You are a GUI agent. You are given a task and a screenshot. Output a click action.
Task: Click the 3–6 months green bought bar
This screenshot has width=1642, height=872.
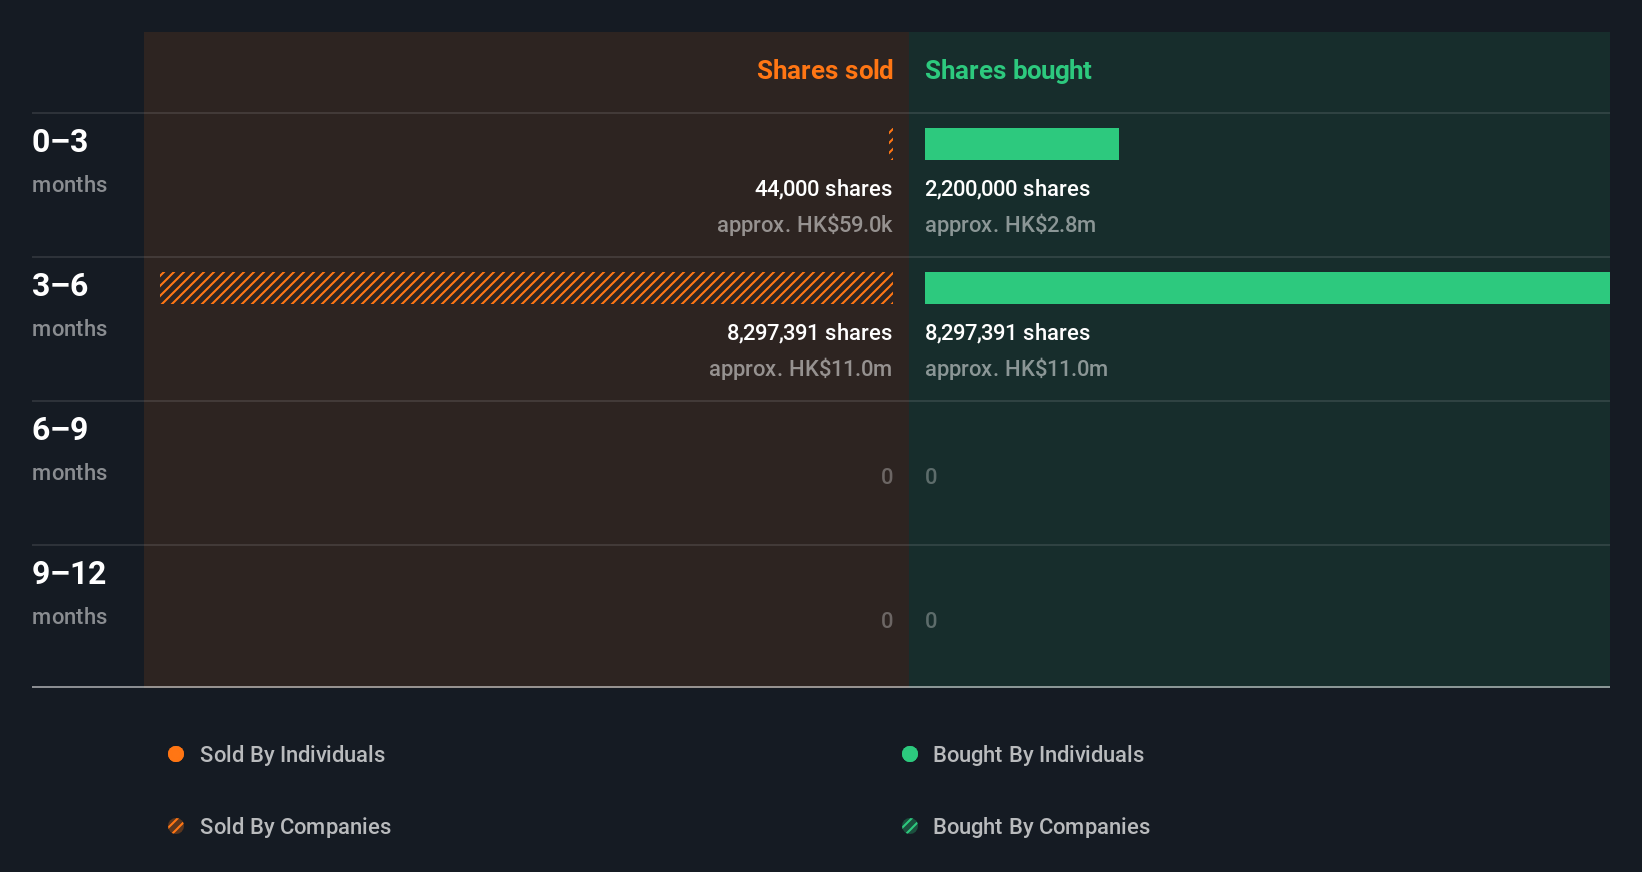tap(1267, 288)
